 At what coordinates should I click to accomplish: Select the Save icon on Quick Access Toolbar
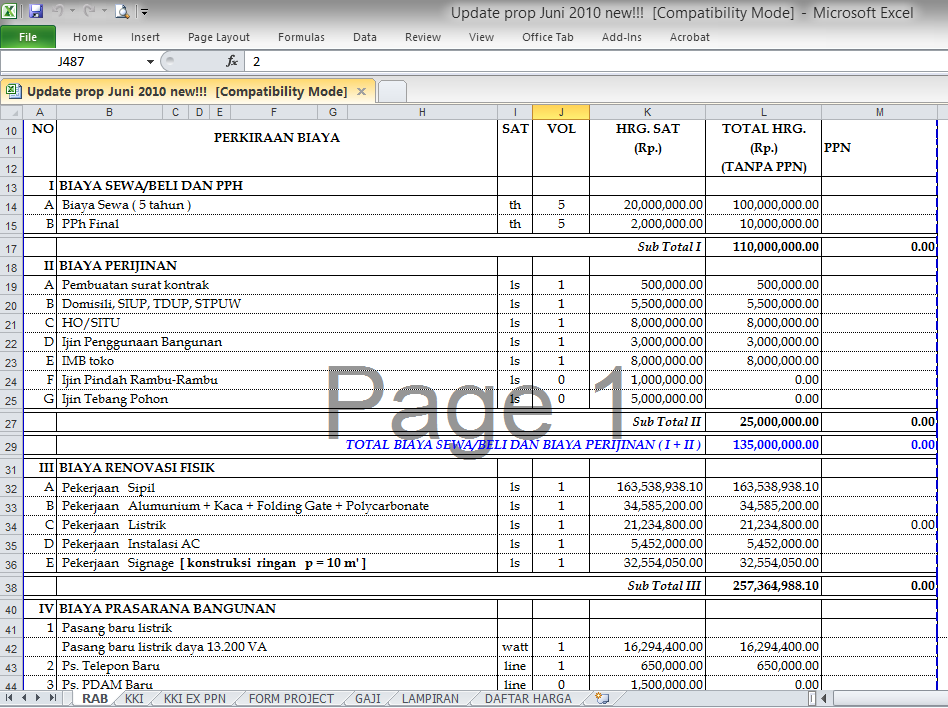(x=35, y=10)
